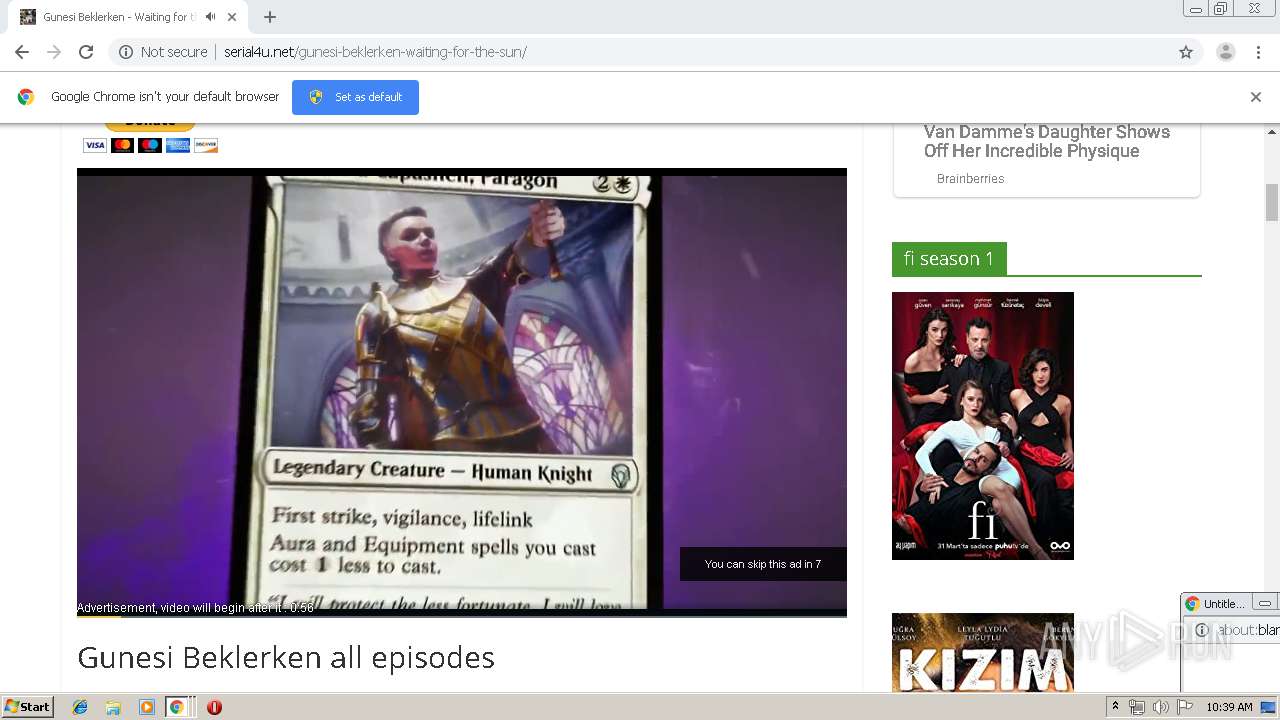Screen dimensions: 1280x720
Task: Open the fi series poster
Action: click(983, 426)
